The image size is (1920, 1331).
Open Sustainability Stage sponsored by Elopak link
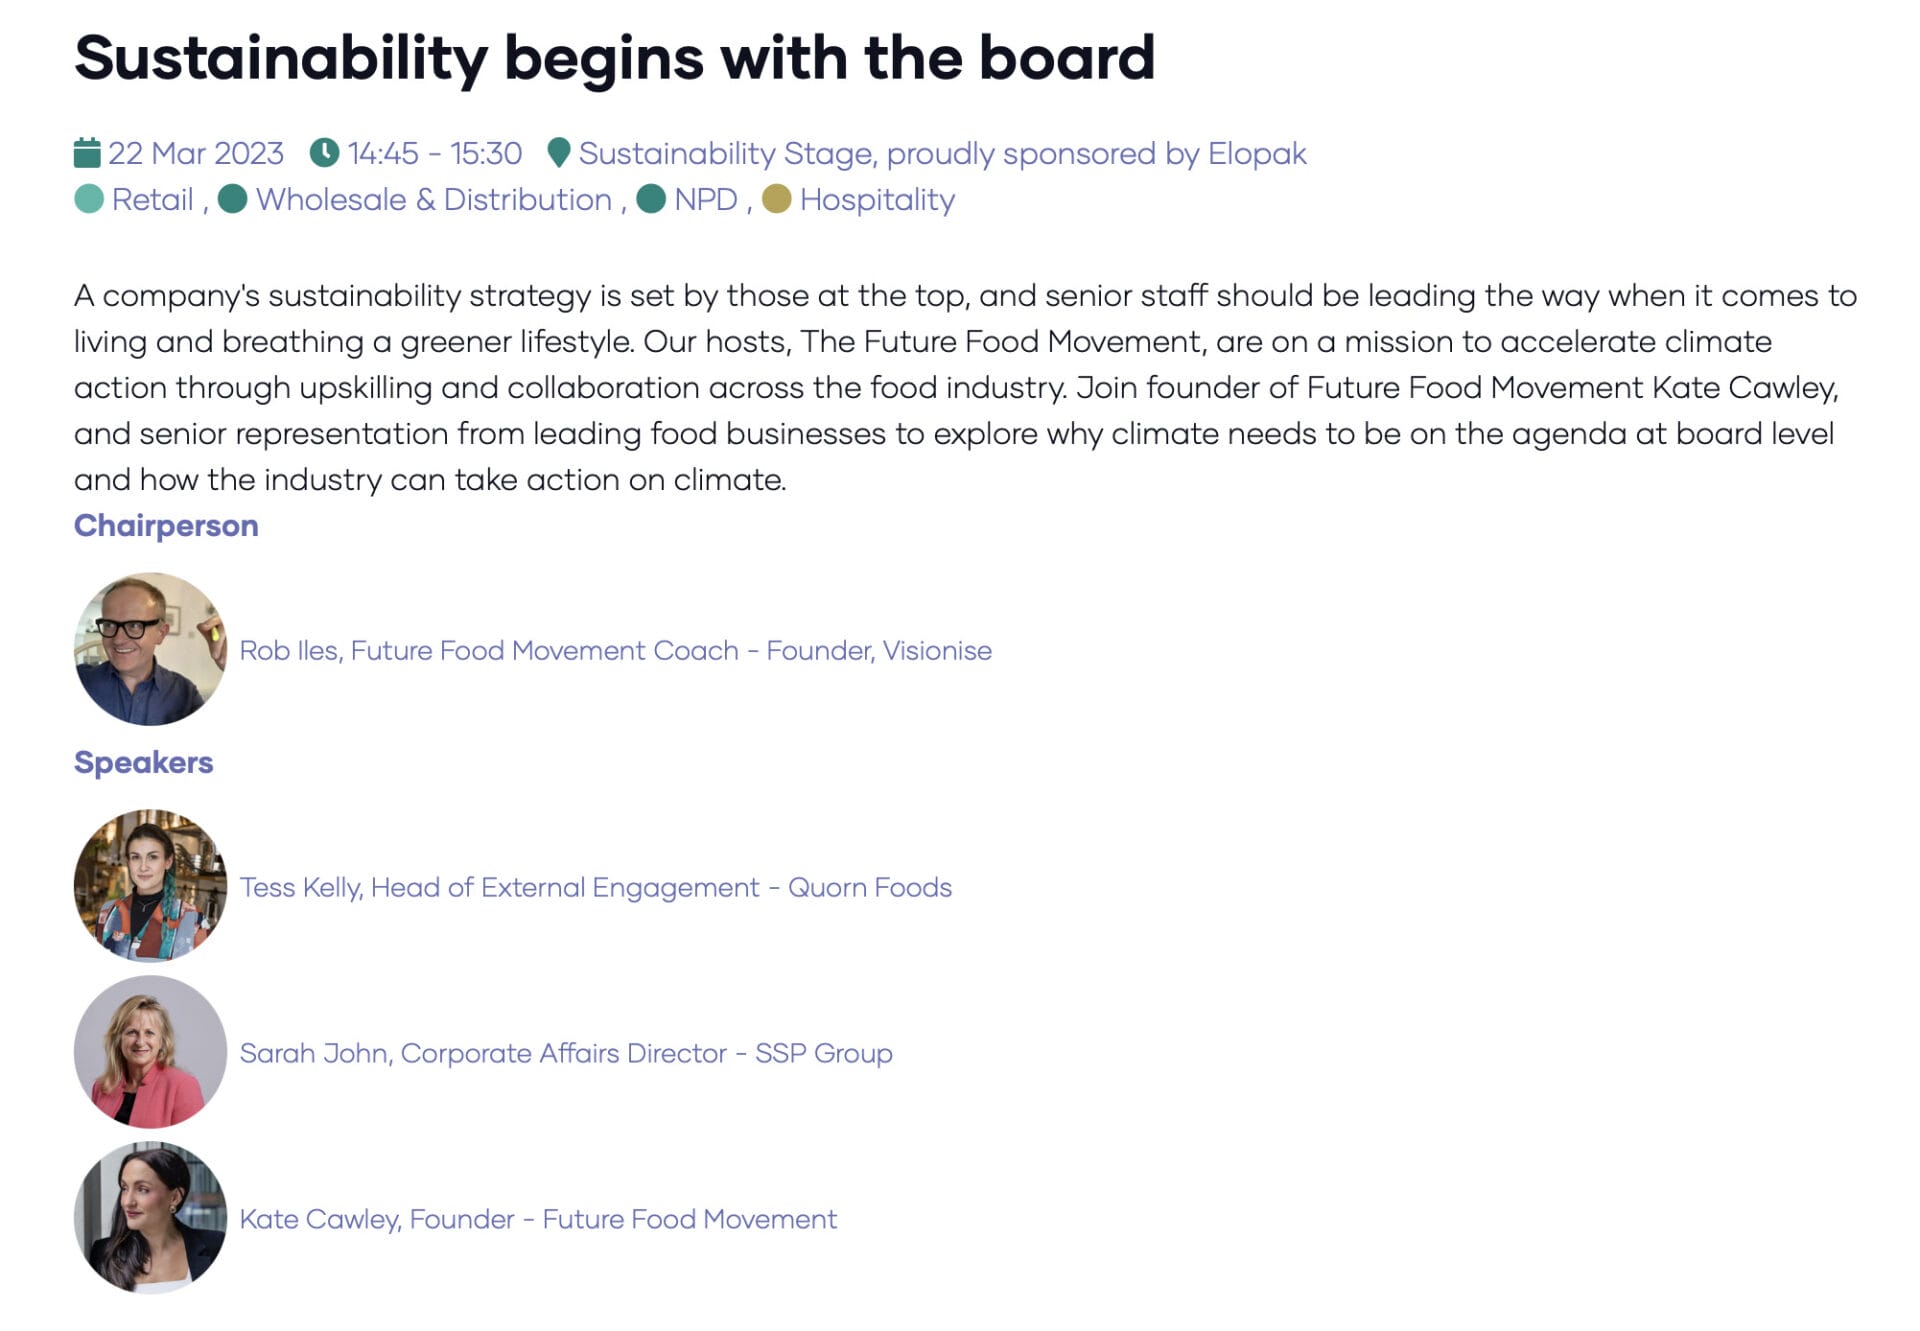tap(942, 154)
